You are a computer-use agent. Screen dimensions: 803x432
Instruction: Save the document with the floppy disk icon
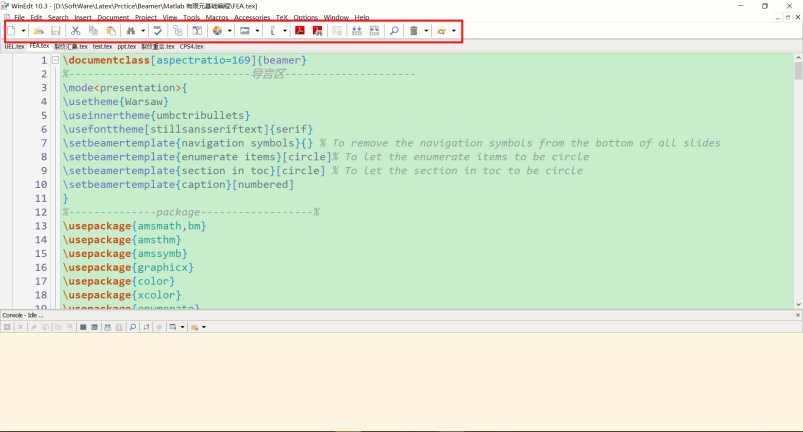pos(56,31)
